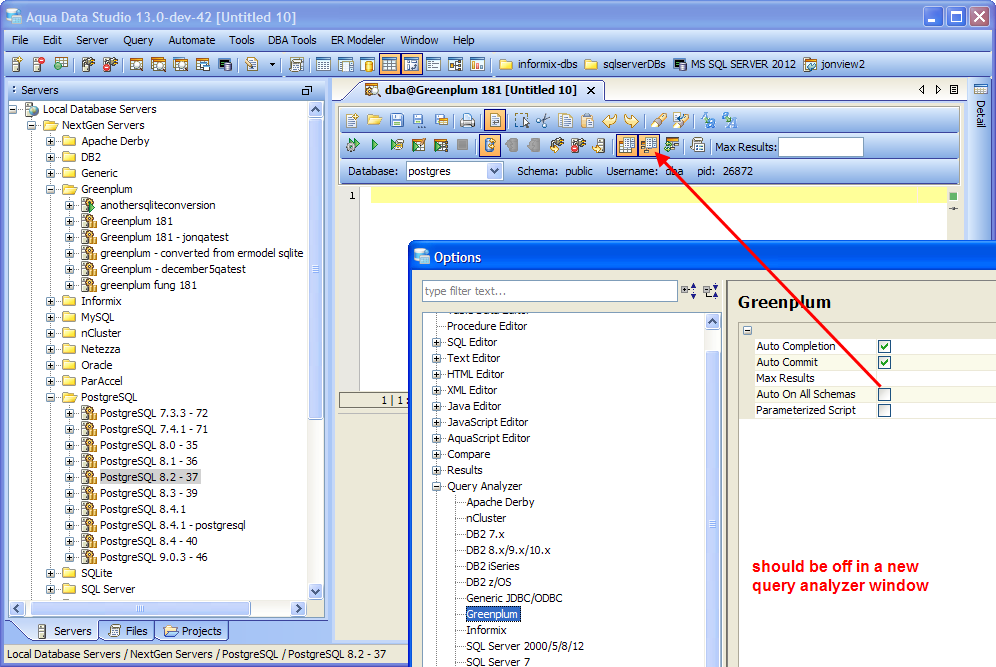This screenshot has width=996, height=667.
Task: Collapse the PostgreSQL servers folder
Action: point(51,398)
